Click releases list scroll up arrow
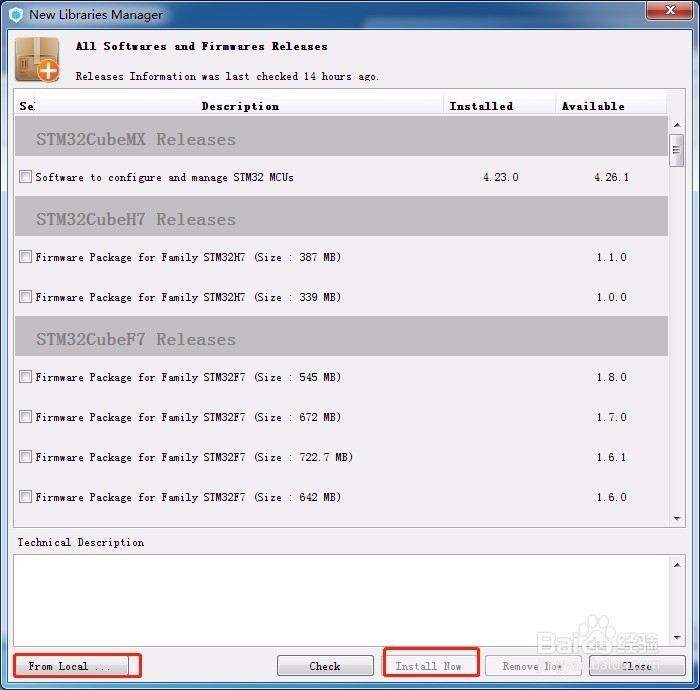The image size is (700, 690). point(677,125)
